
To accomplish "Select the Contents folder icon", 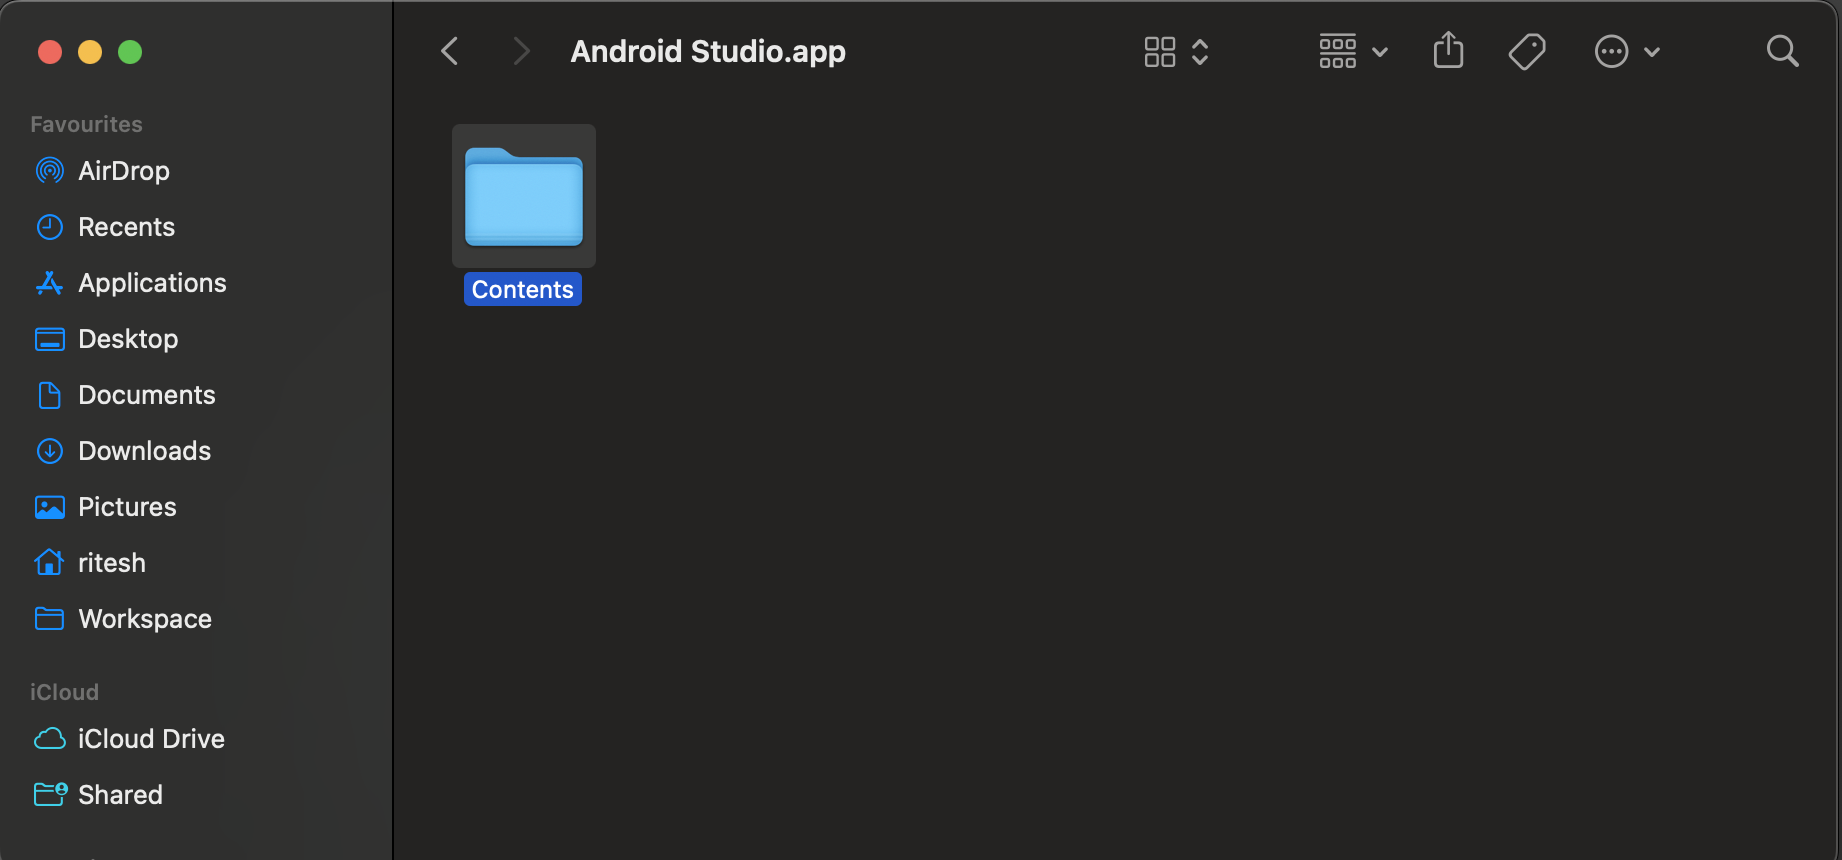I will click(x=524, y=196).
